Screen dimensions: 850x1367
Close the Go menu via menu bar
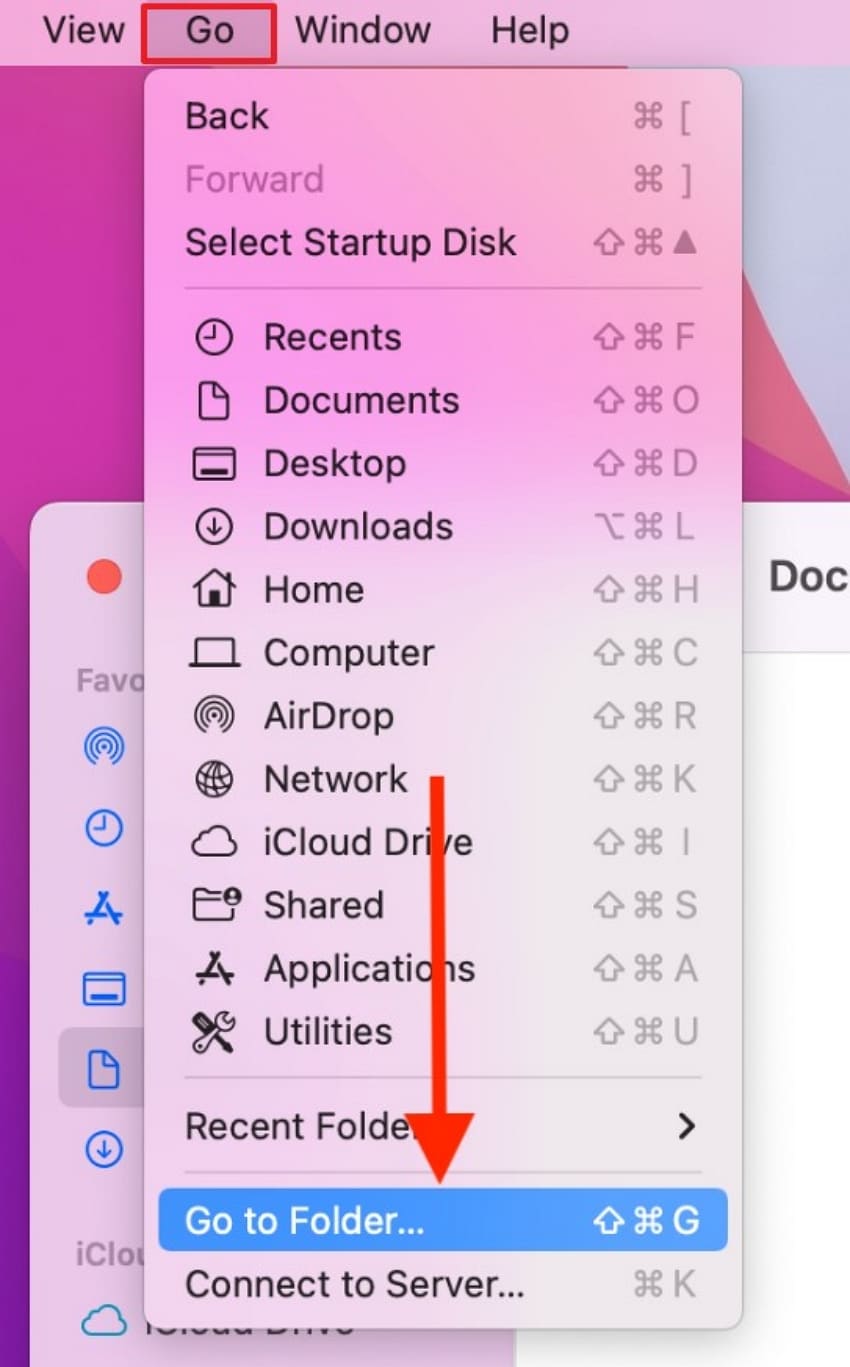pyautogui.click(x=209, y=32)
